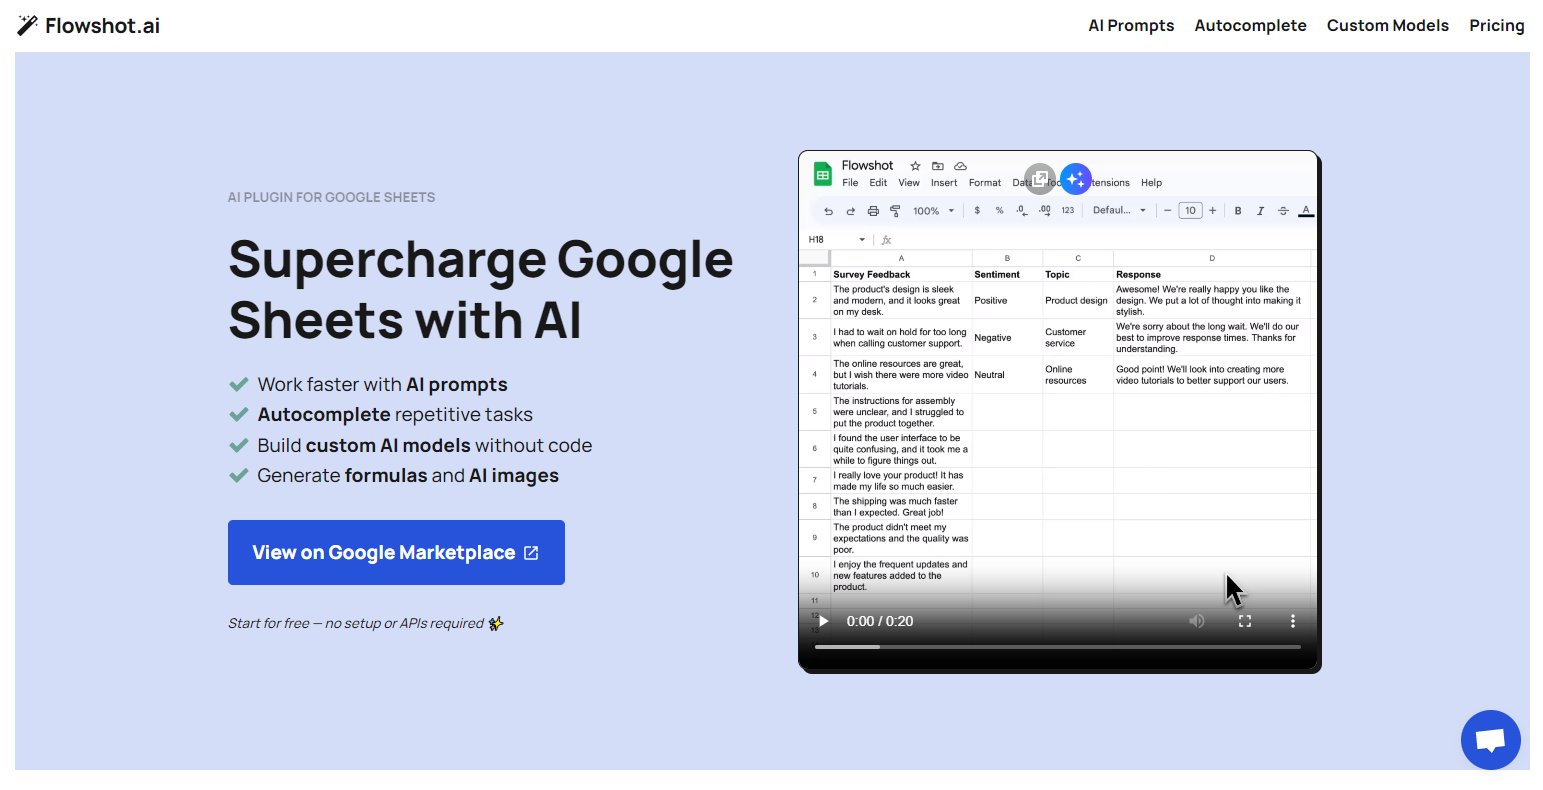Toggle the video mute speaker icon

tap(1197, 621)
